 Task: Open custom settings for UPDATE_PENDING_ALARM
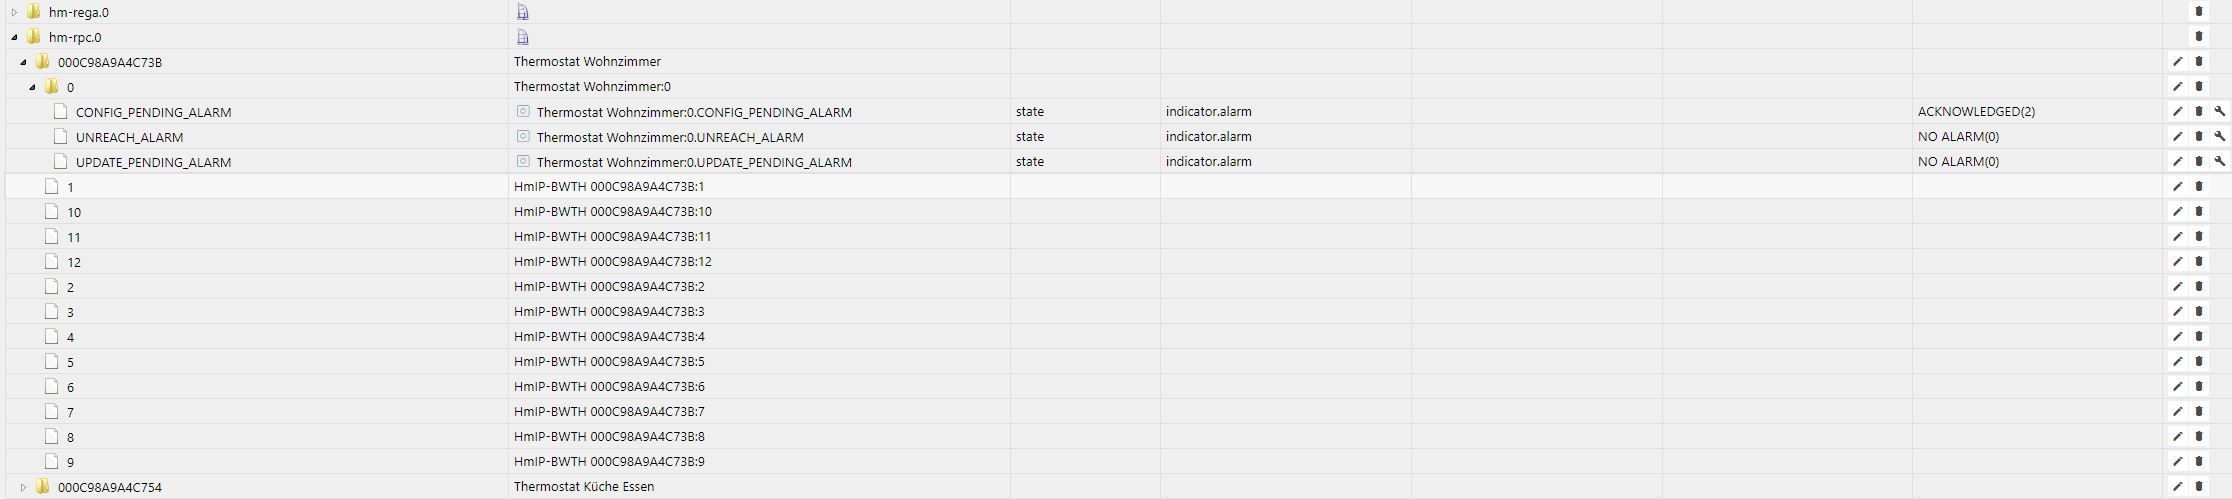tap(2219, 162)
